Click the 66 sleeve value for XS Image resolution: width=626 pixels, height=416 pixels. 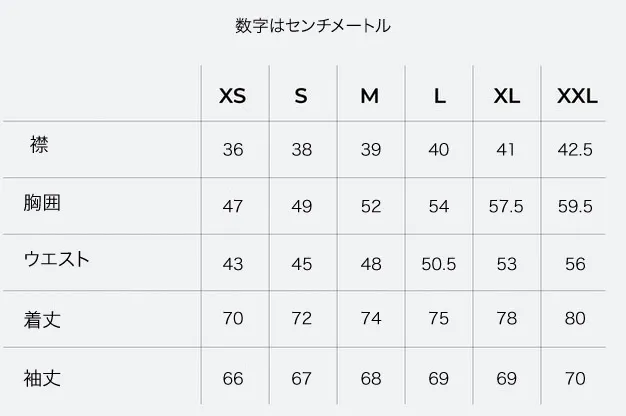[233, 380]
